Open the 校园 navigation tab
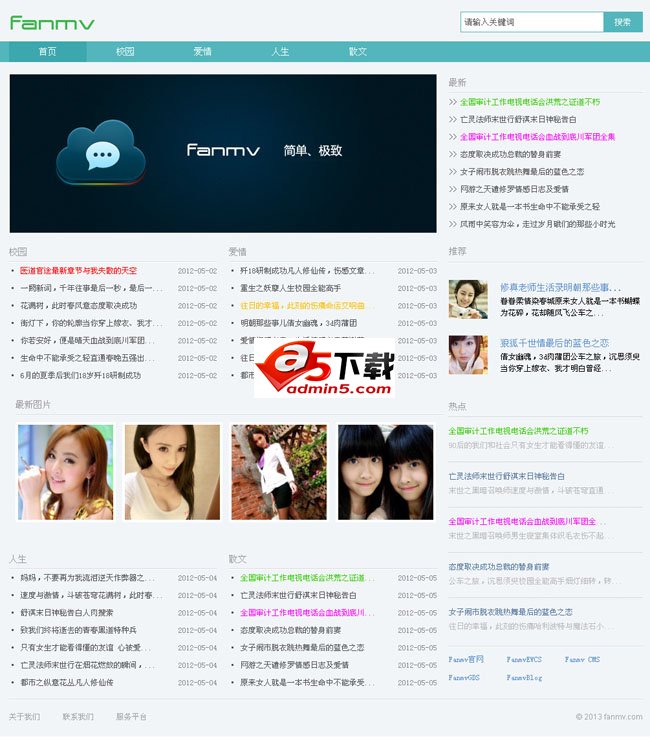Viewport: 650px width, 737px height. point(125,51)
